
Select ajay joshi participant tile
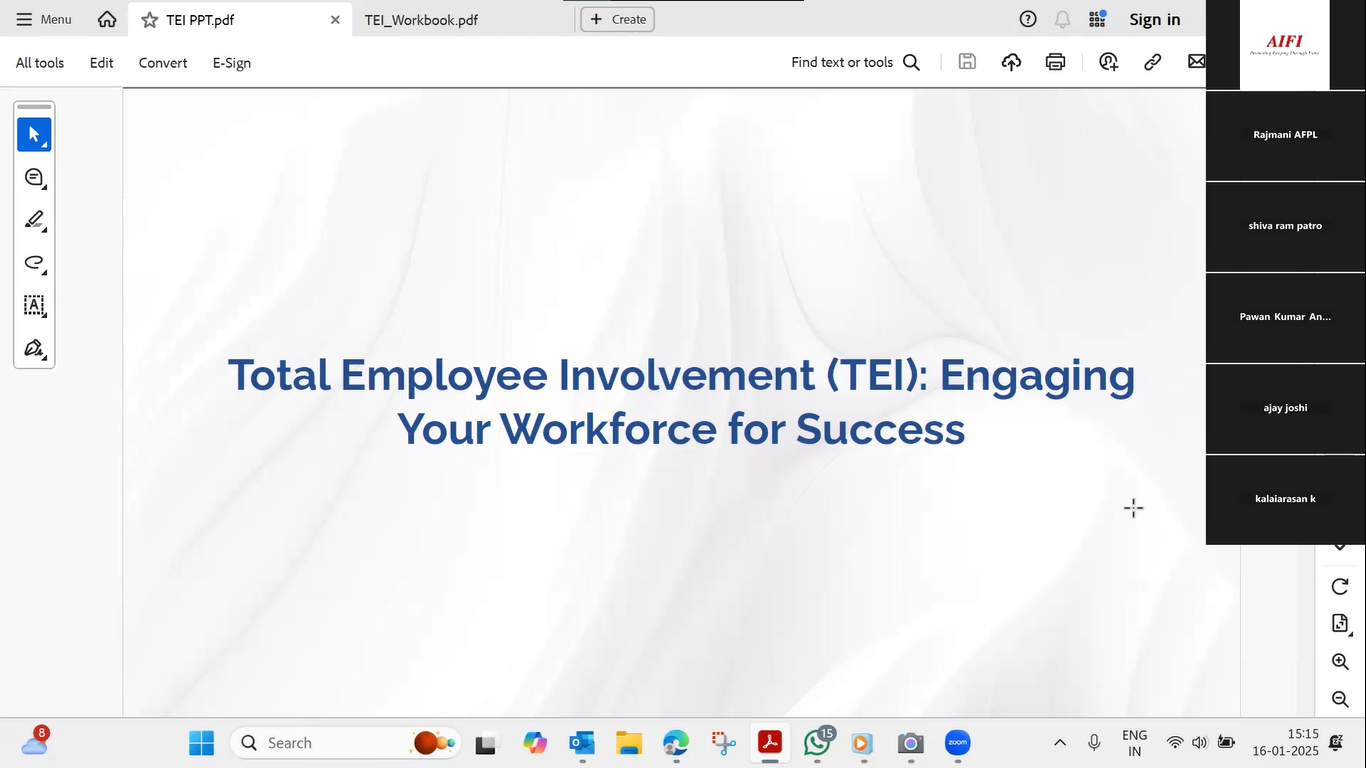(1285, 409)
